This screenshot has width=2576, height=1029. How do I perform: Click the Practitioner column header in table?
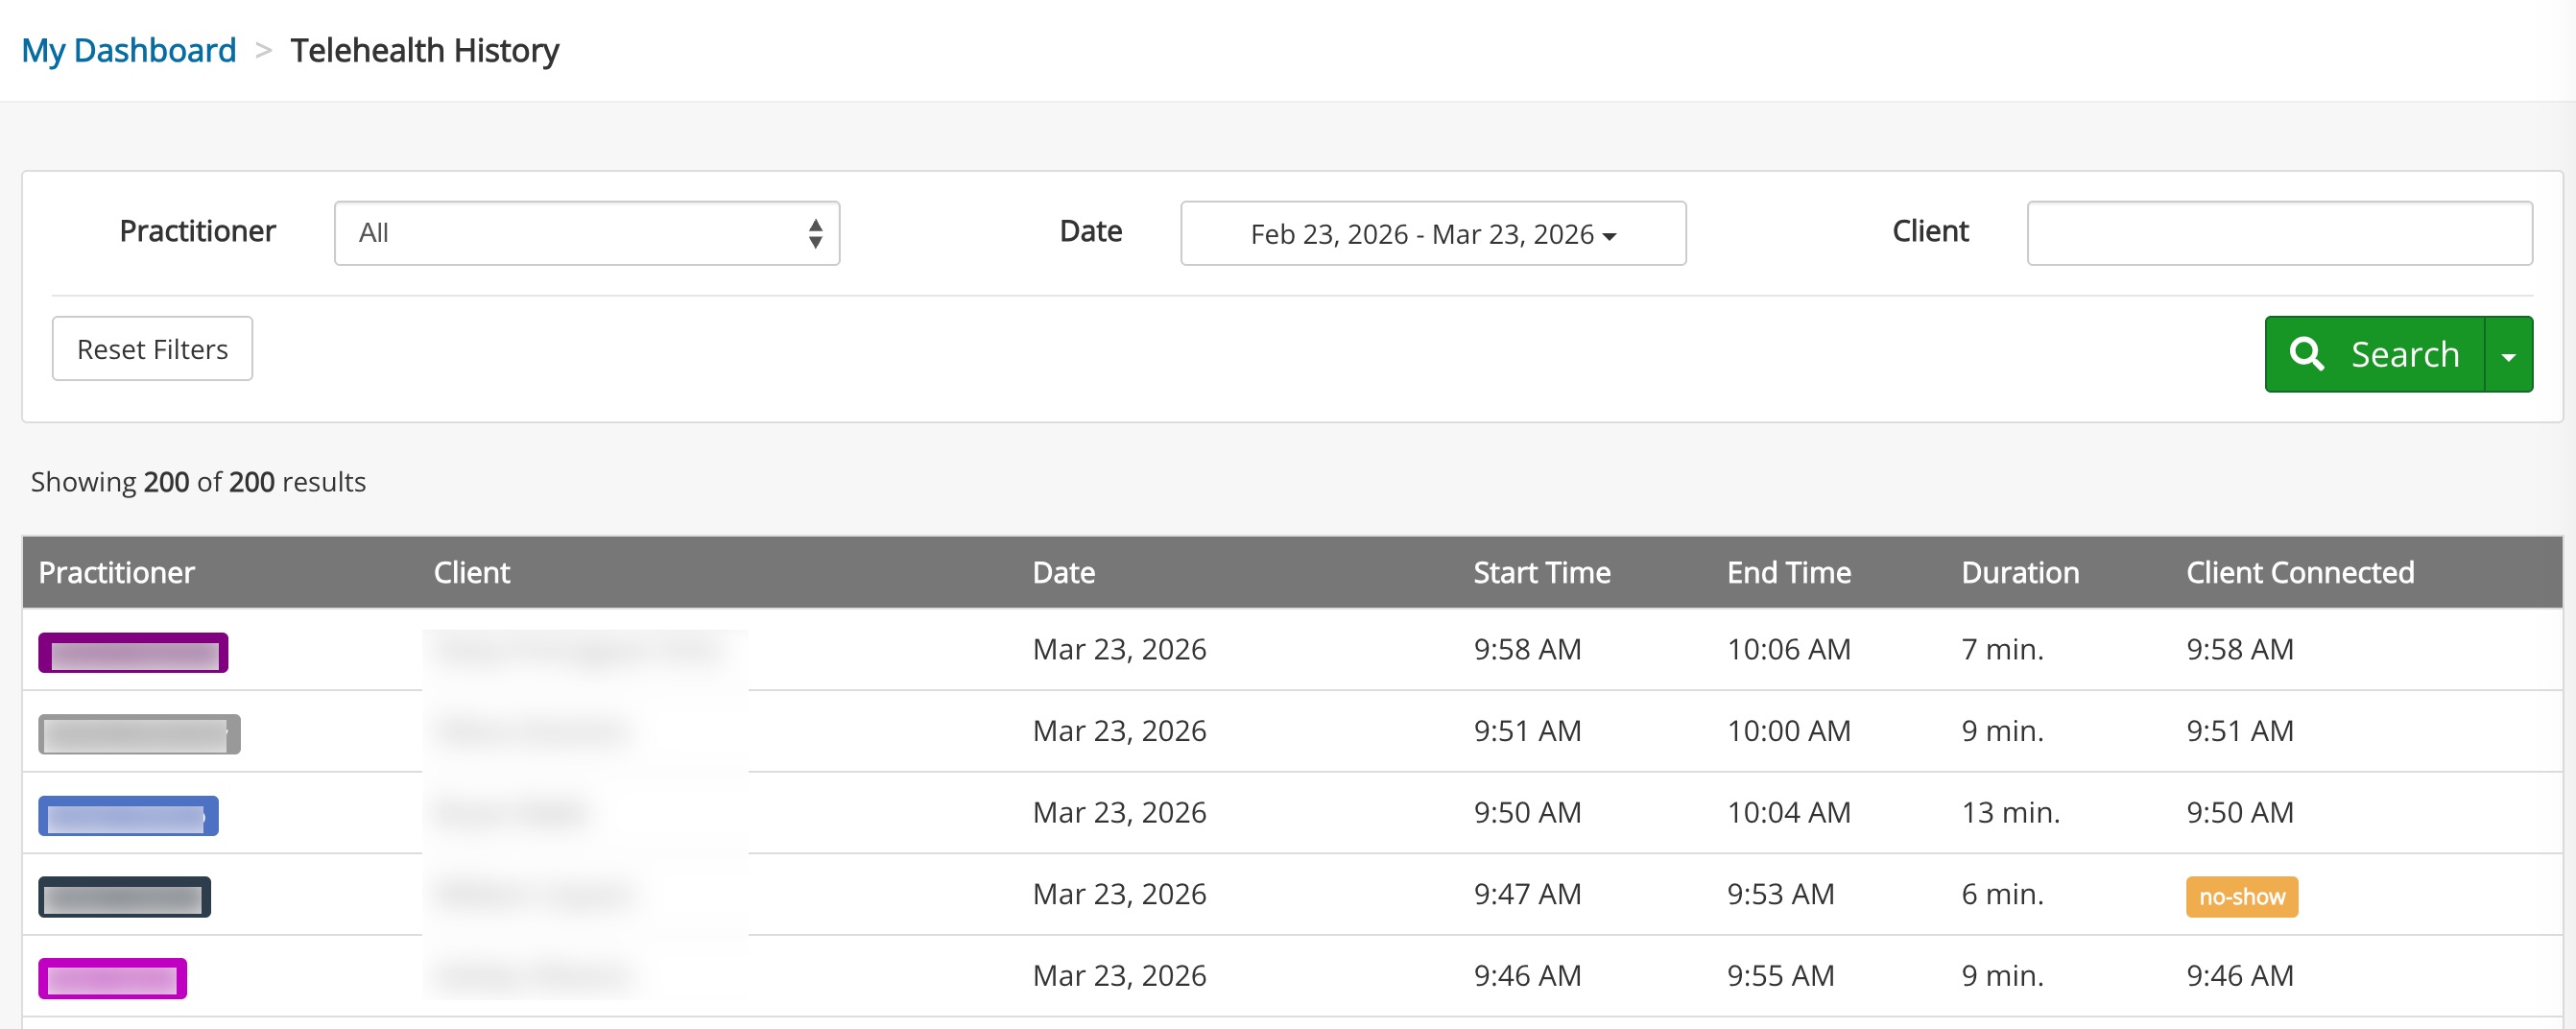tap(116, 573)
